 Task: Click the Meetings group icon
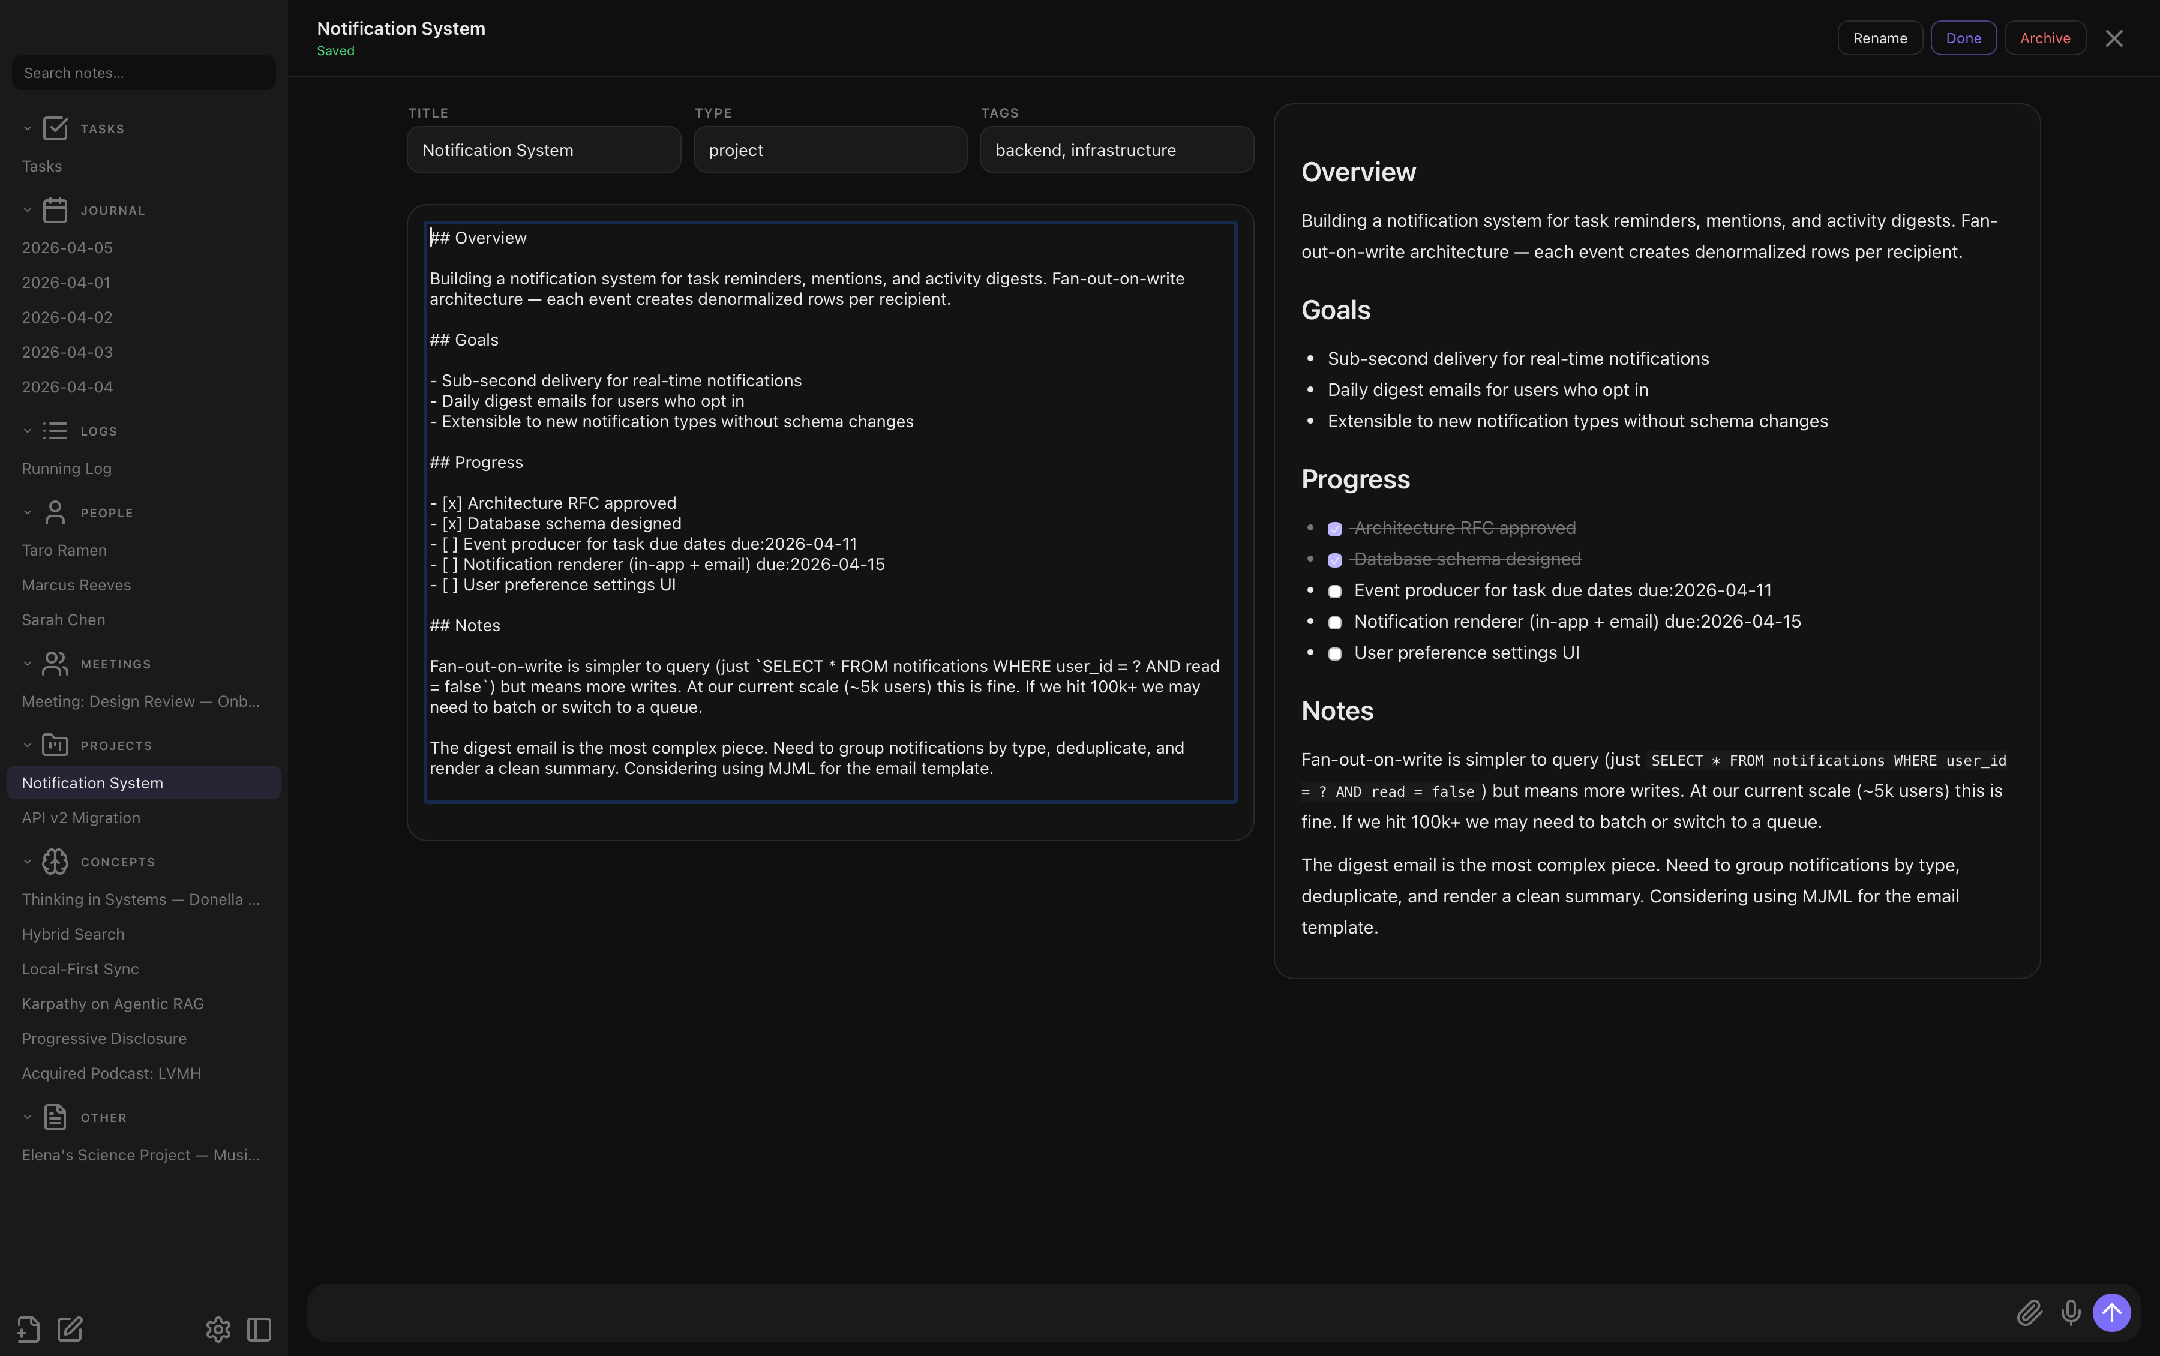point(56,663)
